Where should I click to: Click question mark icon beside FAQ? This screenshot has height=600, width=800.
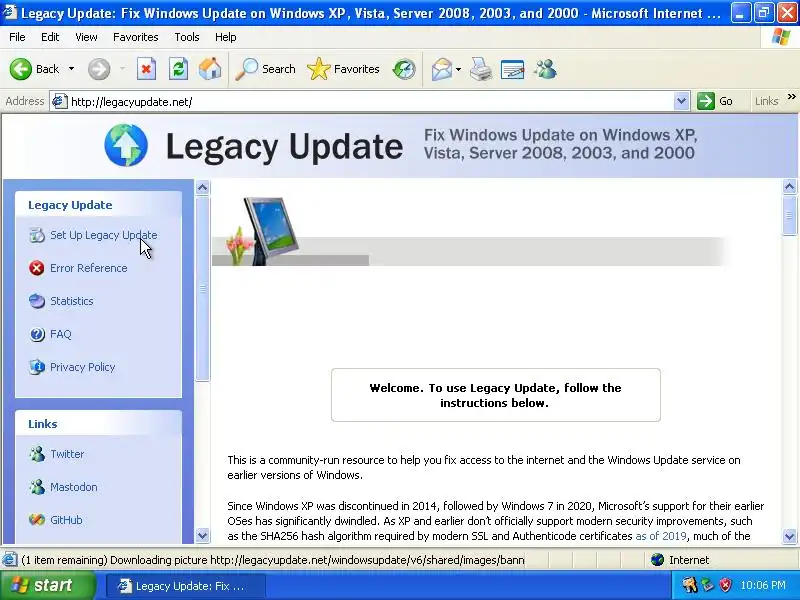coord(37,334)
